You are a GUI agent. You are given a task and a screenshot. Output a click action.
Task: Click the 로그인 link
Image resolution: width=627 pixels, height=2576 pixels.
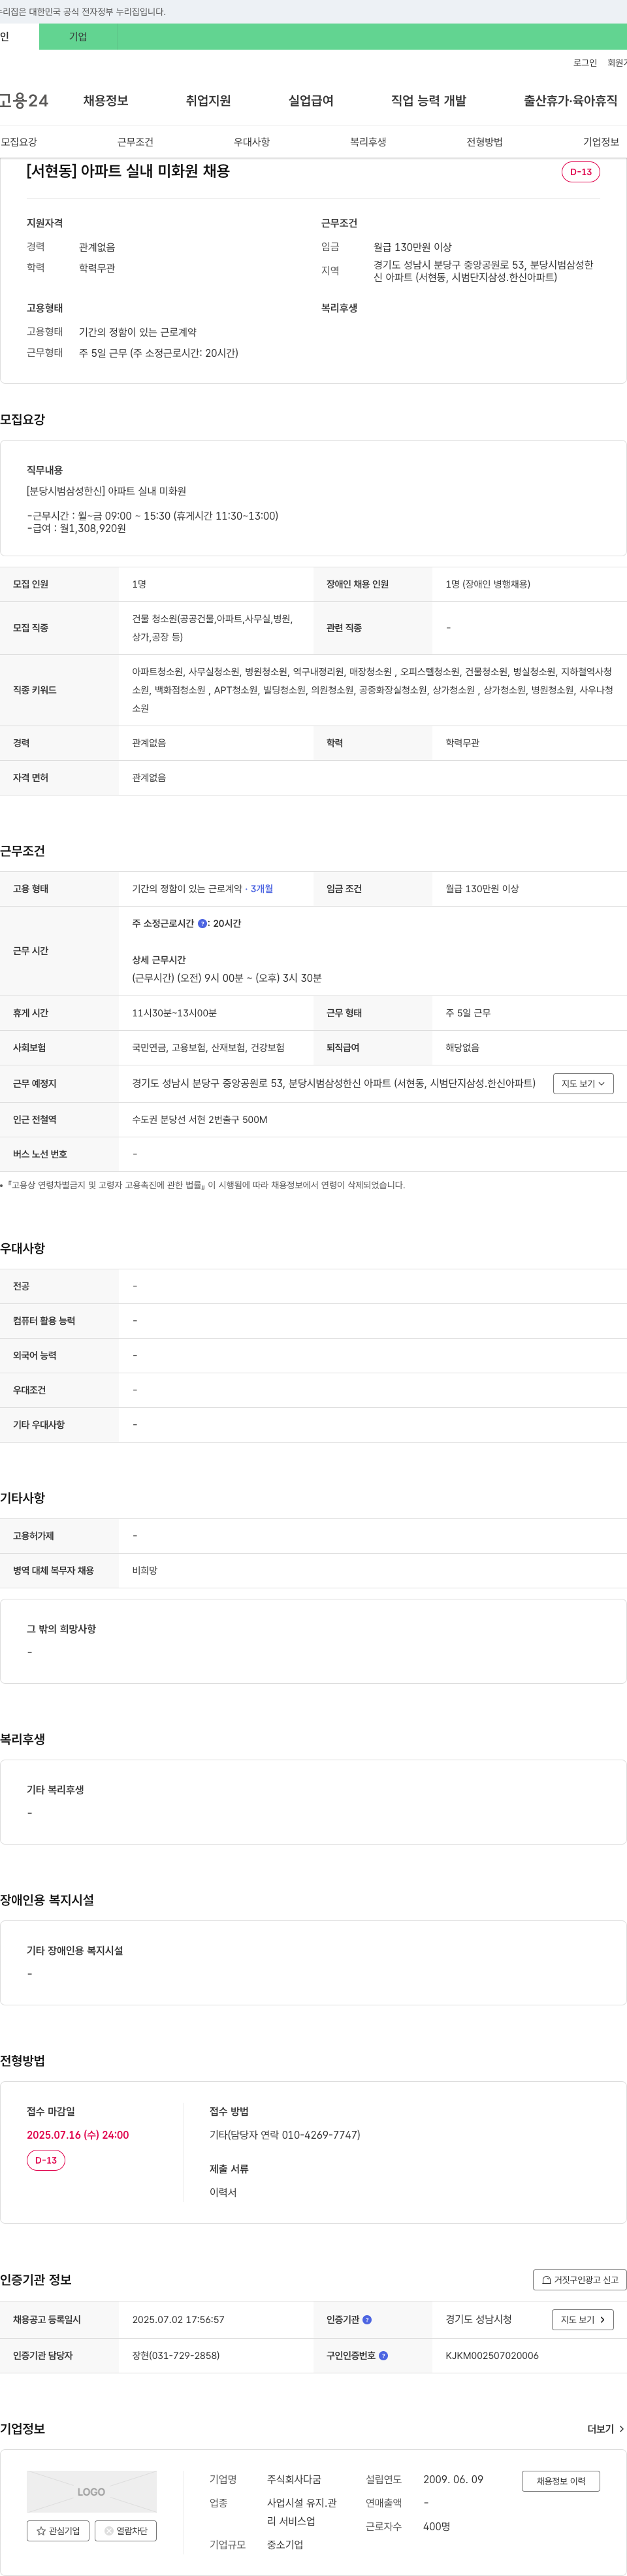pos(585,63)
